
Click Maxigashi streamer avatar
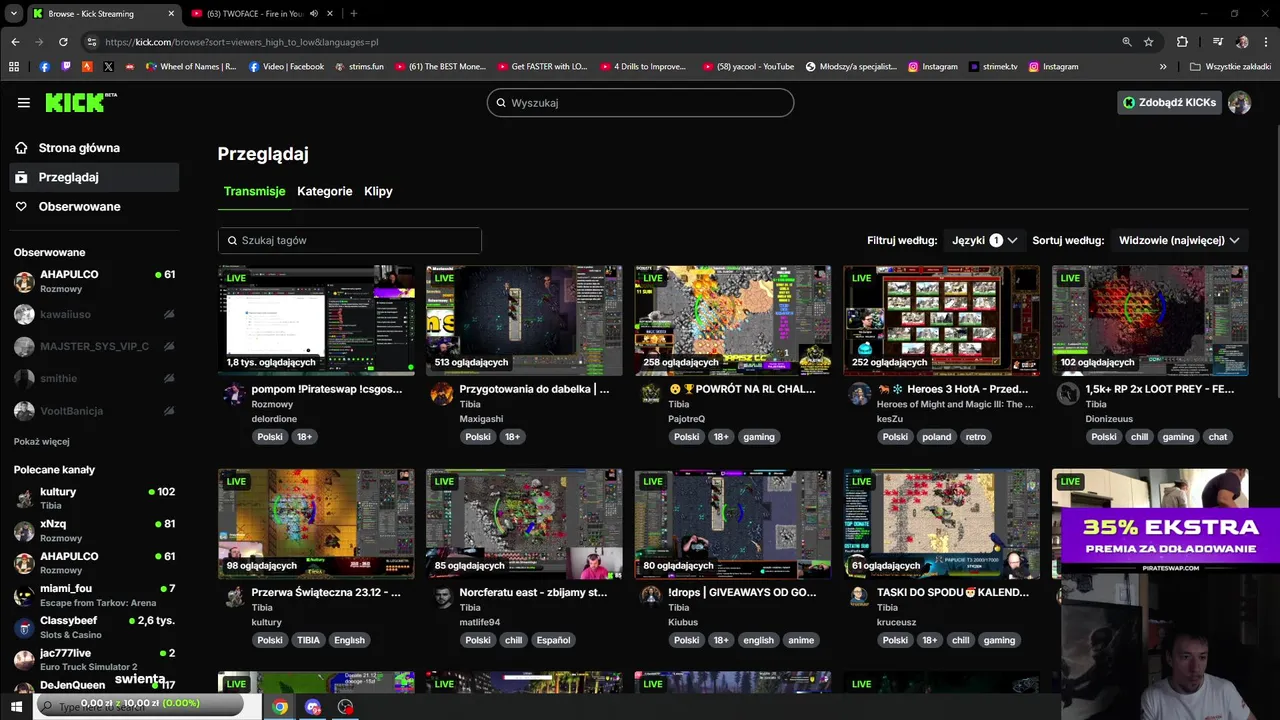[442, 393]
